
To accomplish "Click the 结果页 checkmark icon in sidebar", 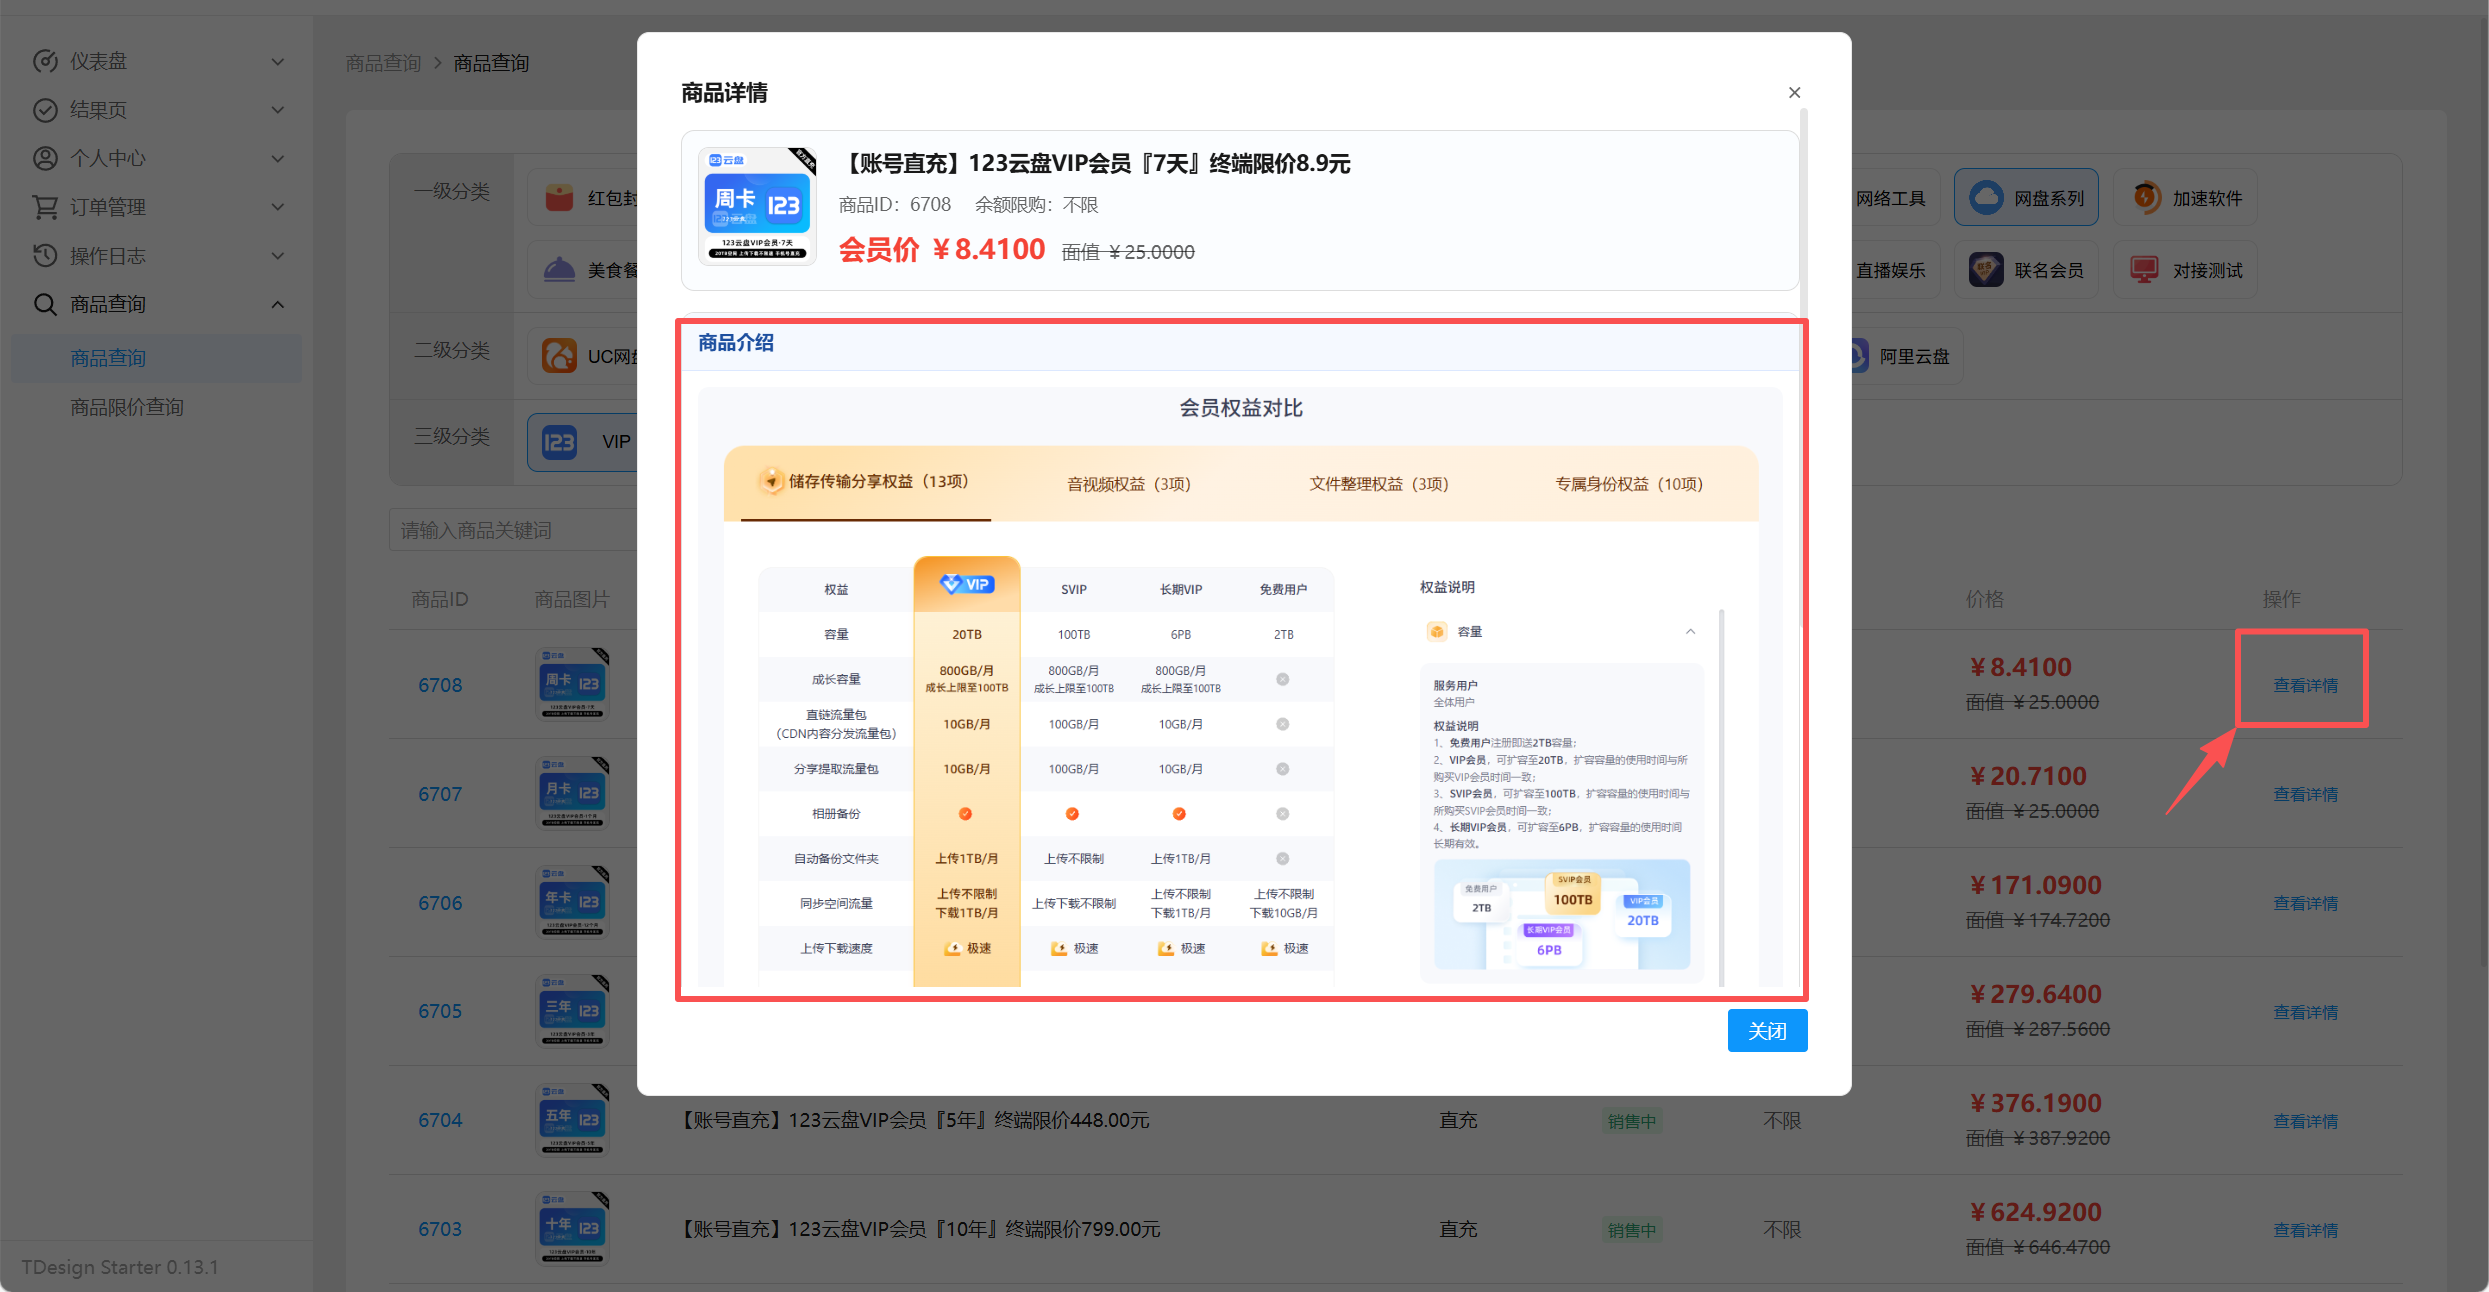I will (x=46, y=110).
